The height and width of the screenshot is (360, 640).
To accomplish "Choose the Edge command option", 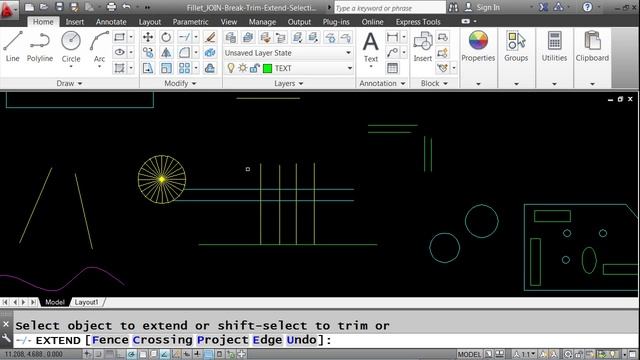I will click(x=267, y=340).
